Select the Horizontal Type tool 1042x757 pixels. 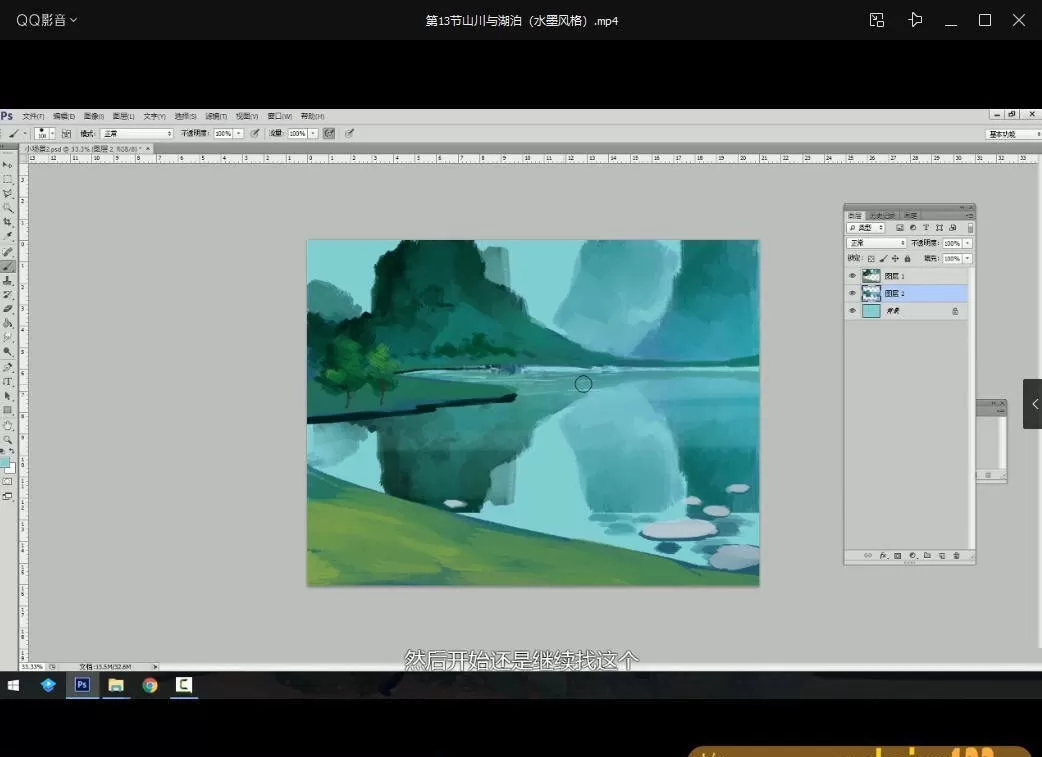tap(8, 381)
